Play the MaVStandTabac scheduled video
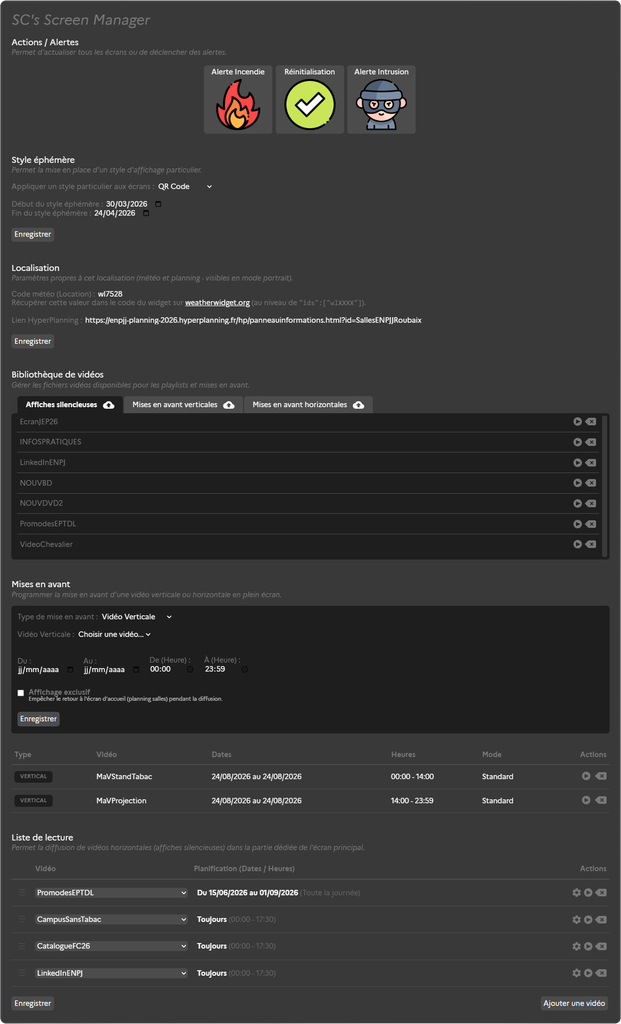This screenshot has width=621, height=1024. click(586, 776)
